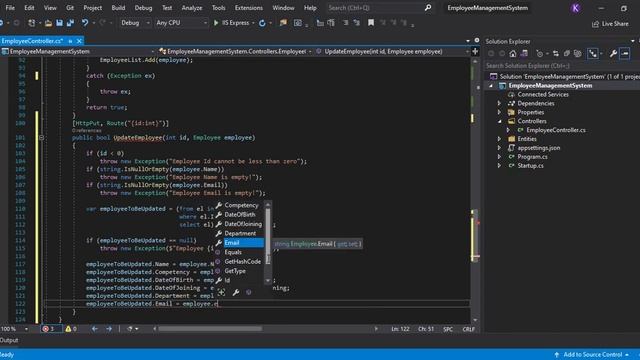Click the browser refresh icon beside IIS Express
The height and width of the screenshot is (360, 640).
(262, 23)
